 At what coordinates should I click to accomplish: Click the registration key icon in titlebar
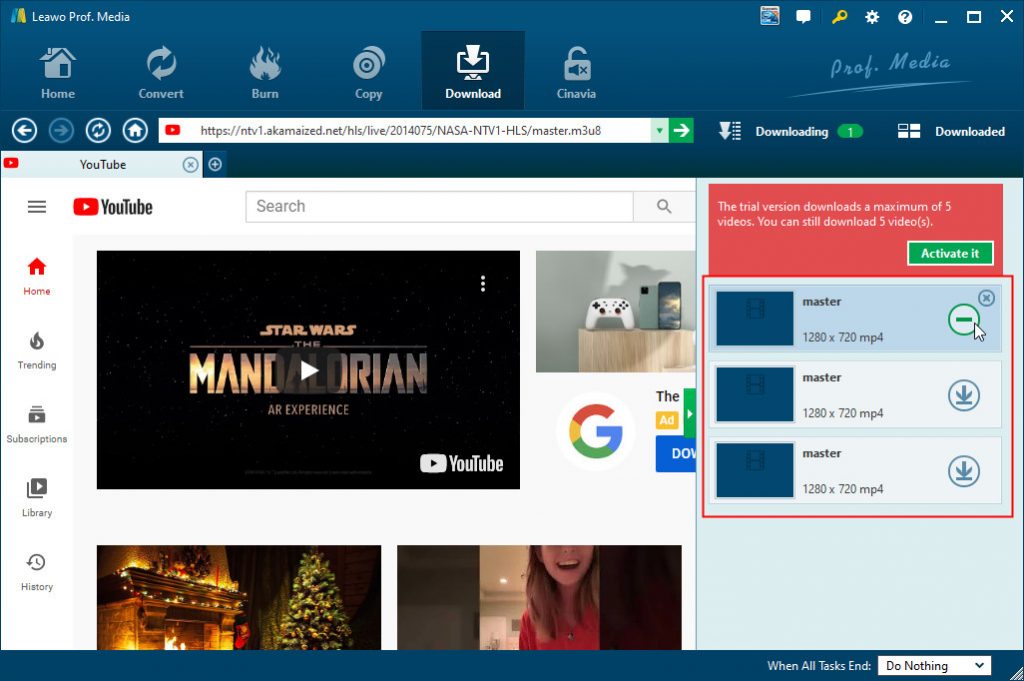(838, 16)
